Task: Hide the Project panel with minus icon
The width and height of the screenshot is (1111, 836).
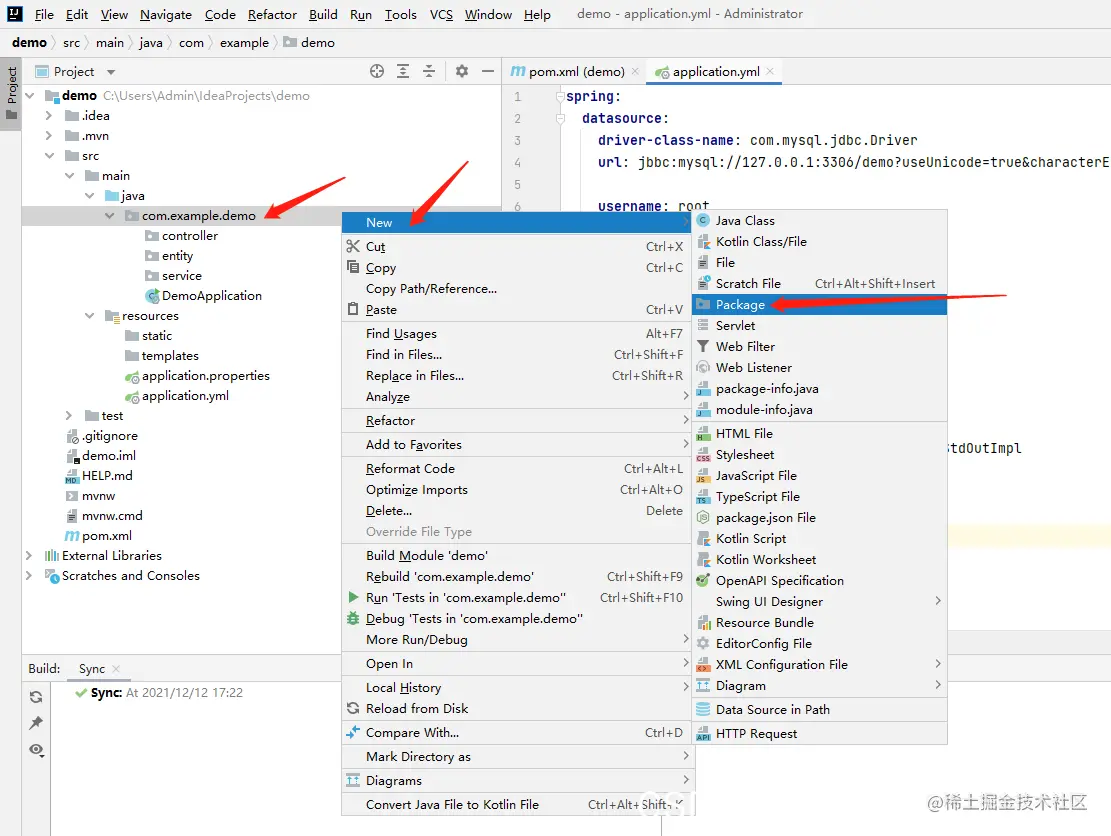Action: pyautogui.click(x=487, y=71)
